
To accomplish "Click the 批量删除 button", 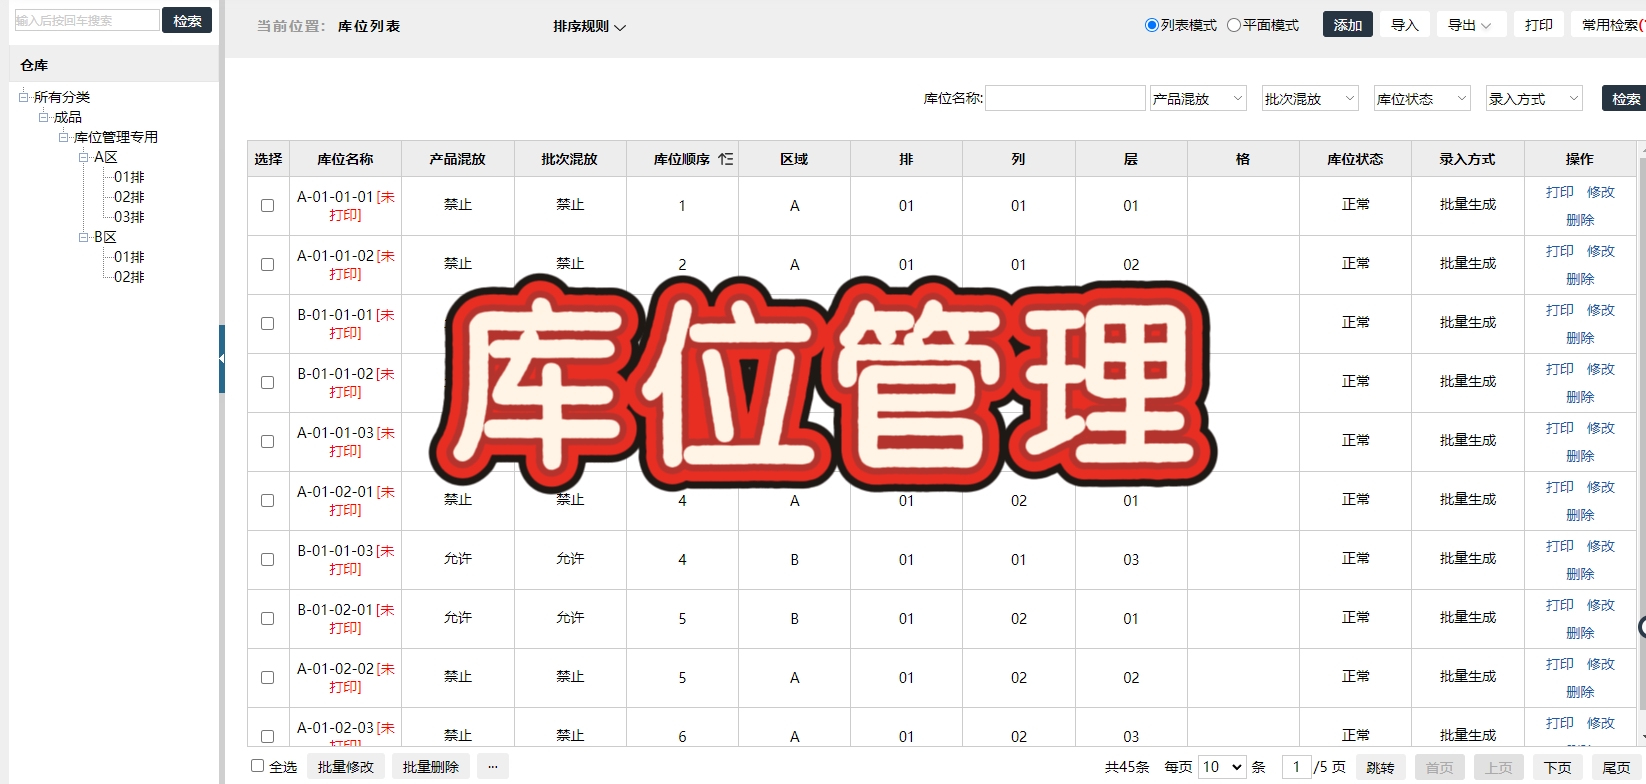I will 431,767.
